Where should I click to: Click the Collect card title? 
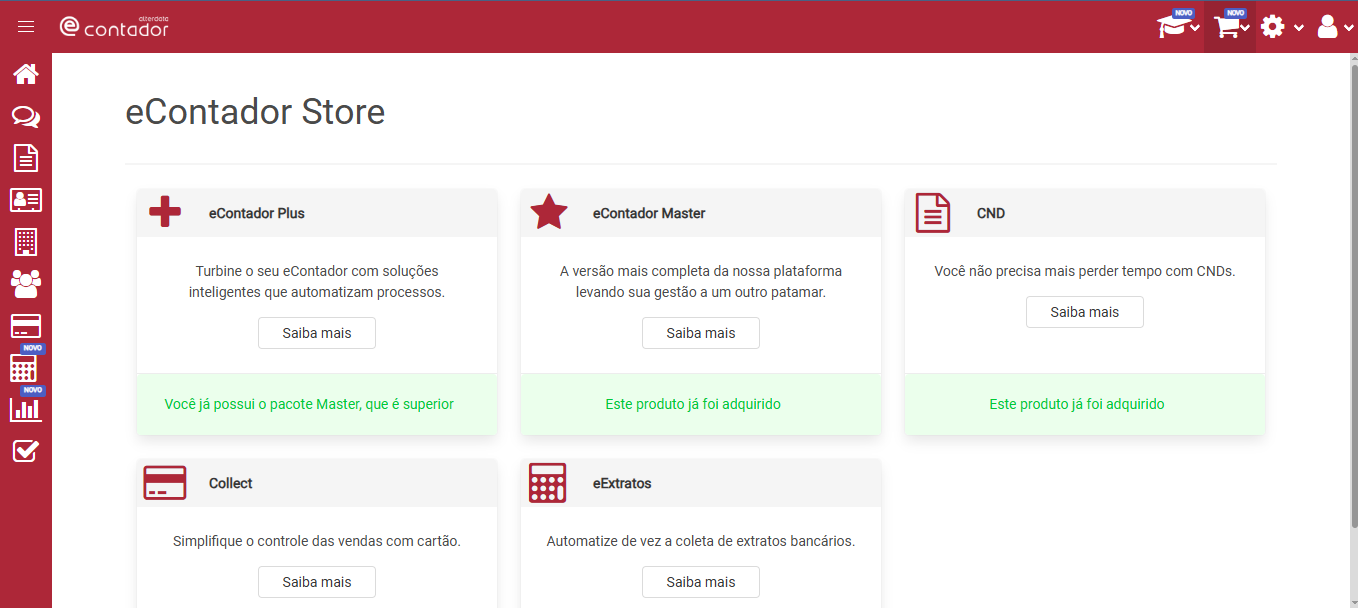pos(231,483)
